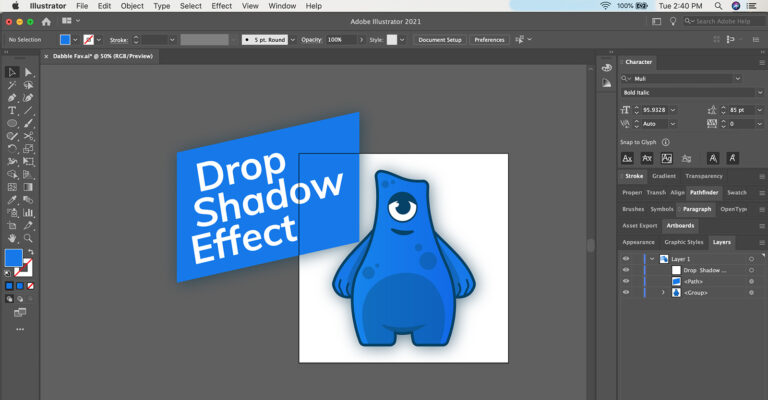Hide the Drop Shadow layer item
The width and height of the screenshot is (768, 400).
[x=626, y=270]
